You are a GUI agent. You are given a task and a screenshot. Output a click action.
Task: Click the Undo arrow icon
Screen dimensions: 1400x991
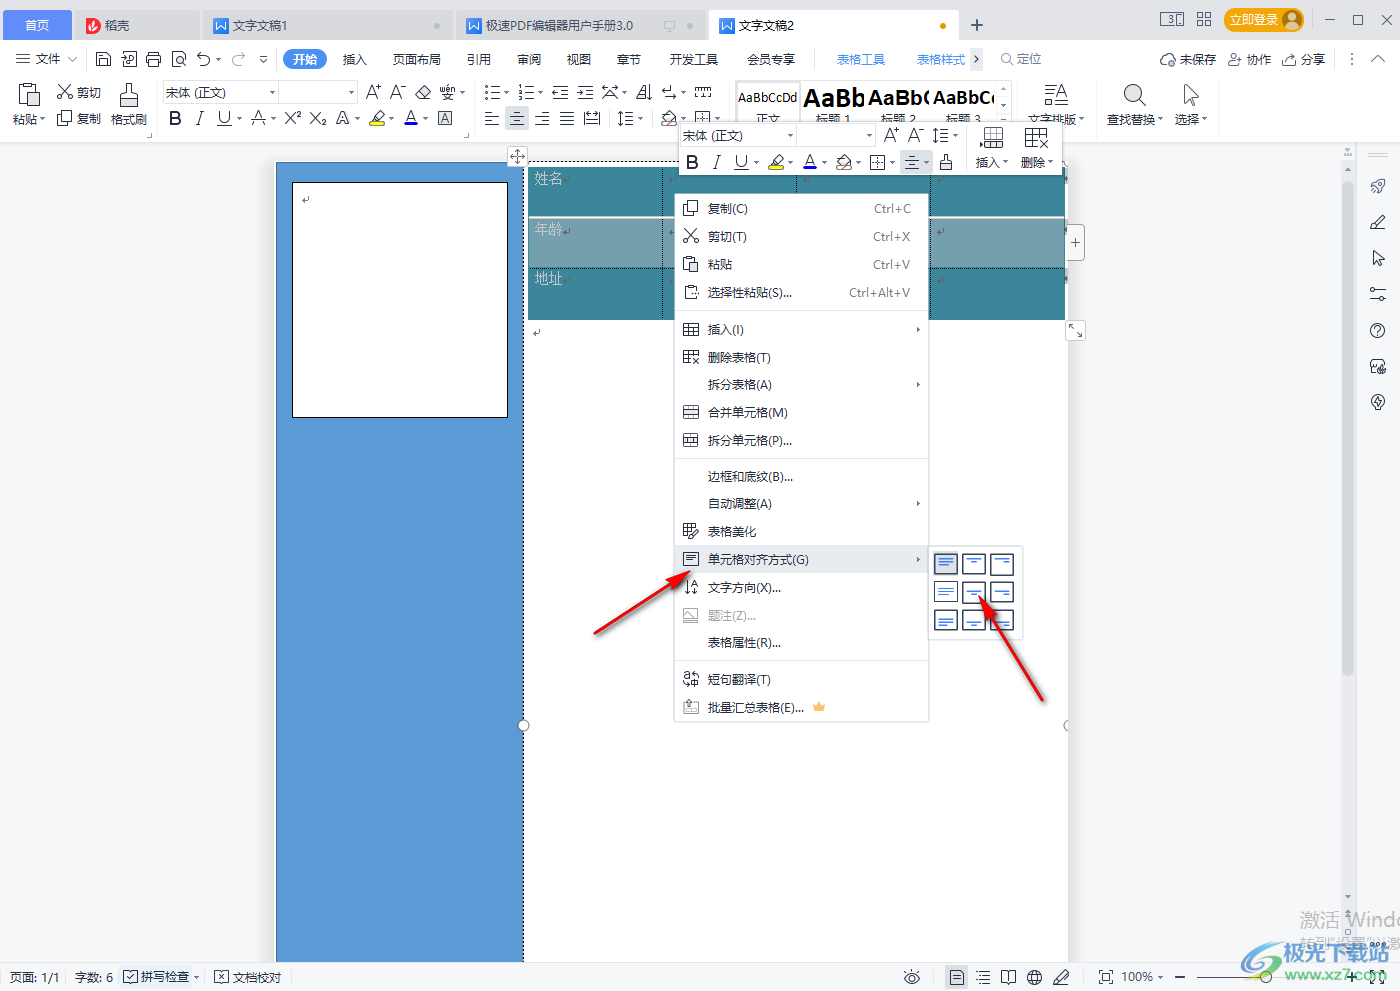(204, 59)
